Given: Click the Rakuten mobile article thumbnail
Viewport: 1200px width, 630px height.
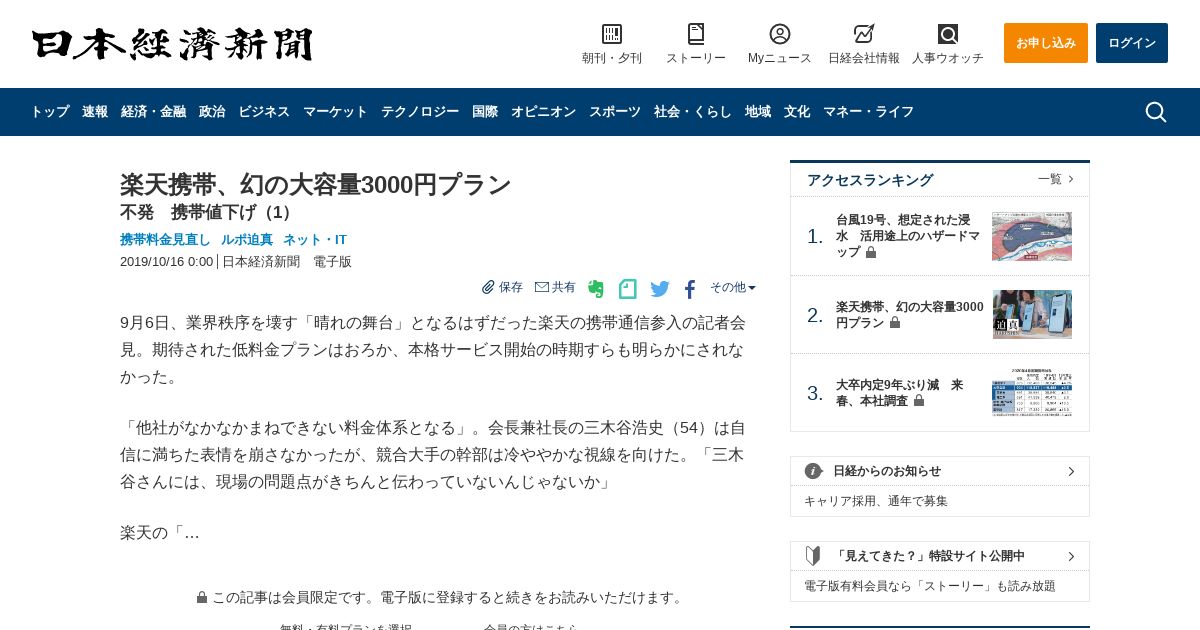Looking at the screenshot, I should click(x=1032, y=315).
